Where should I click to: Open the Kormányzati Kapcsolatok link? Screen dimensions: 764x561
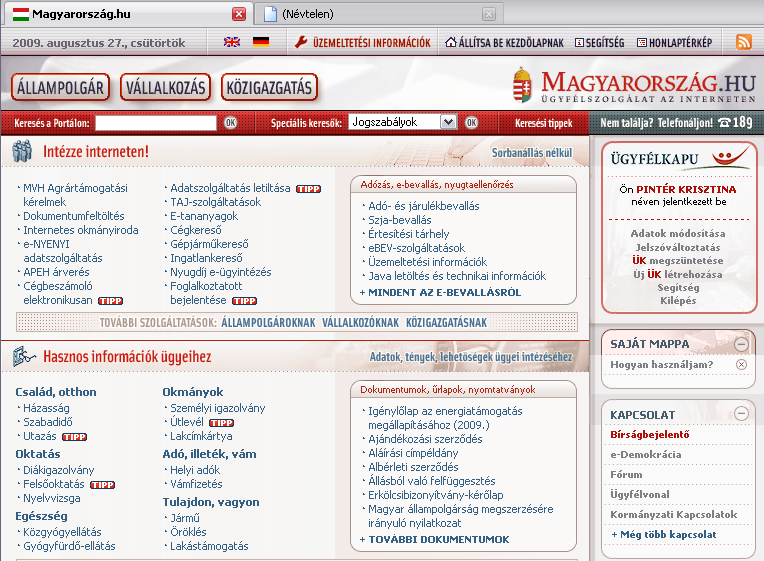pos(673,515)
